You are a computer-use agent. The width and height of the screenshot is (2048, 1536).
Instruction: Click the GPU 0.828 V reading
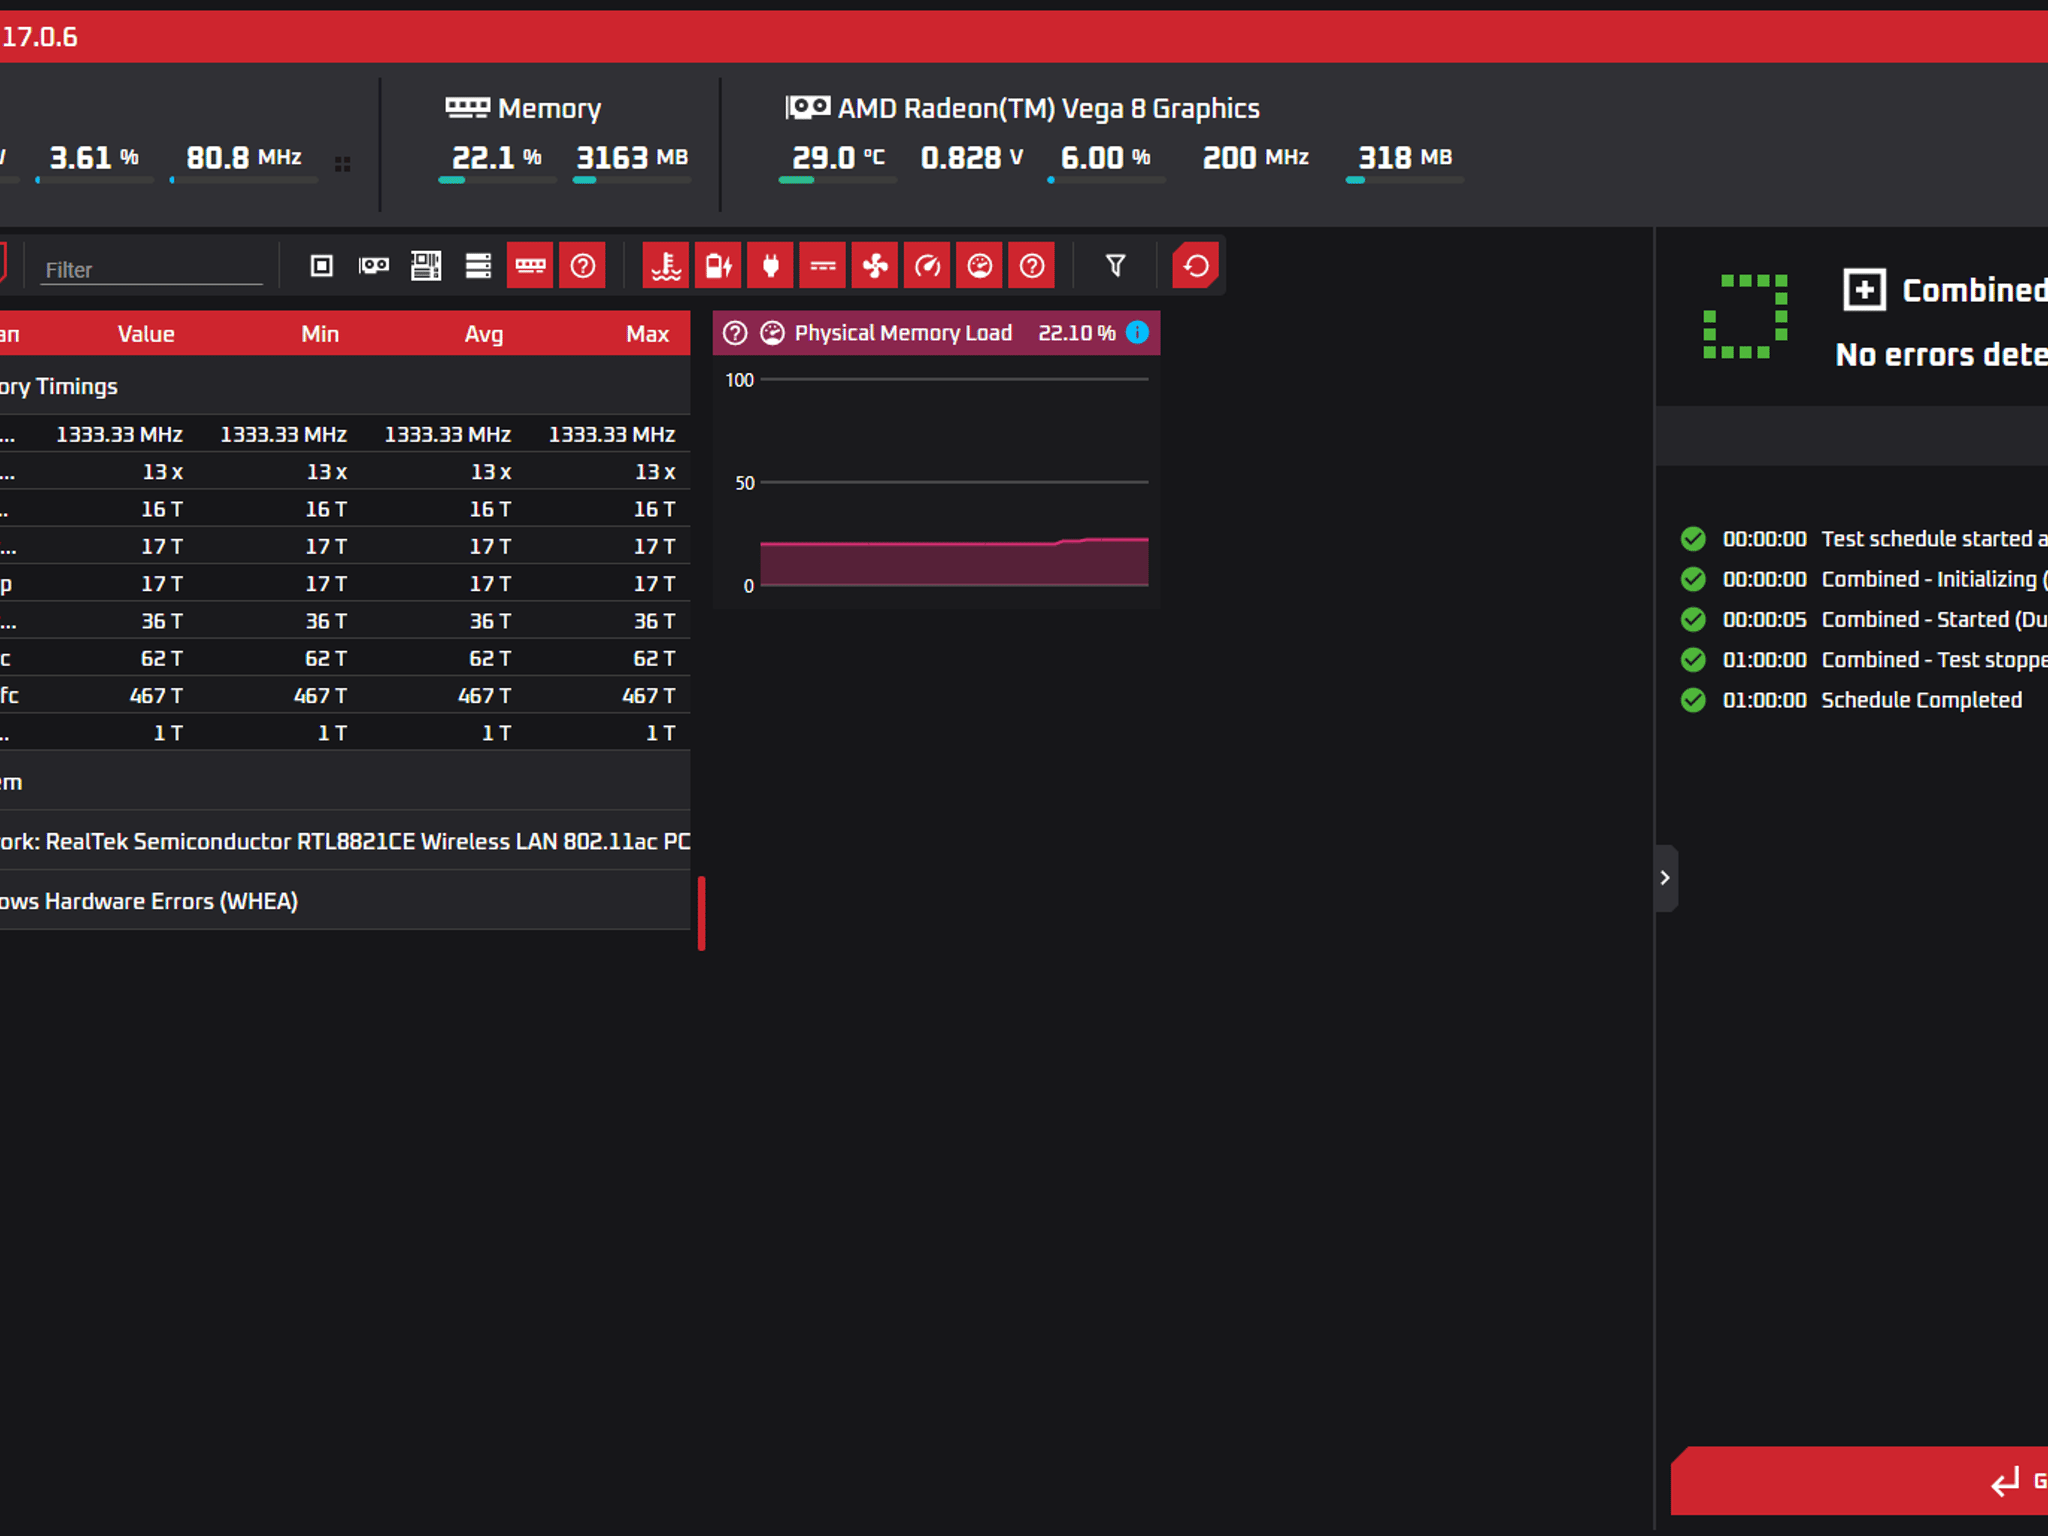click(971, 158)
